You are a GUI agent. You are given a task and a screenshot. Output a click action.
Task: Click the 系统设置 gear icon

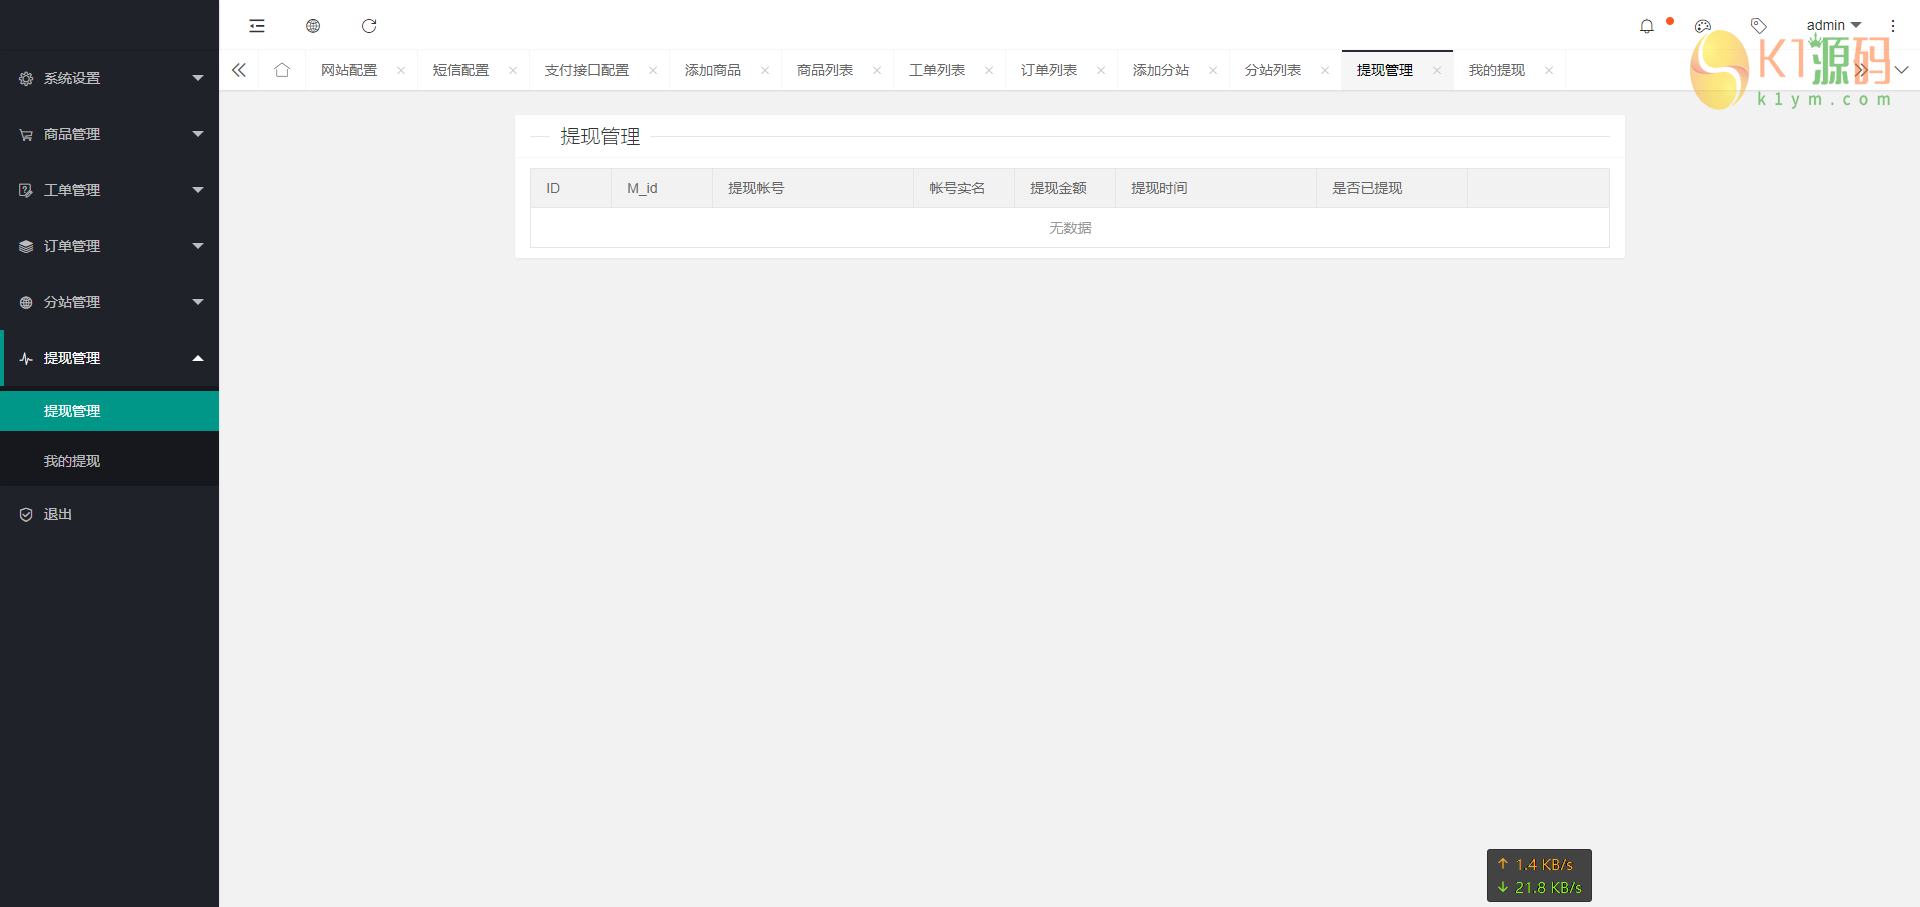[x=26, y=78]
